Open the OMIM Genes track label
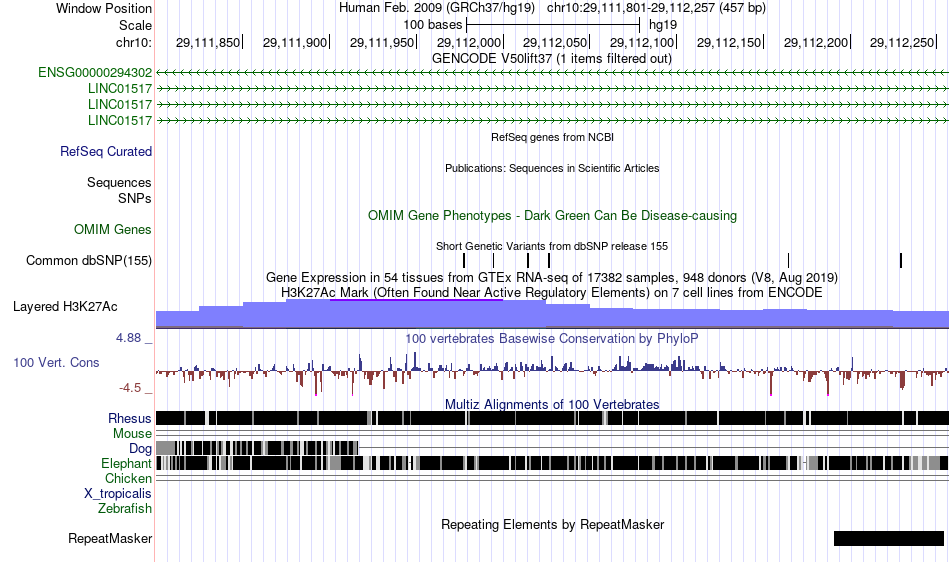950x562 pixels. pos(113,230)
